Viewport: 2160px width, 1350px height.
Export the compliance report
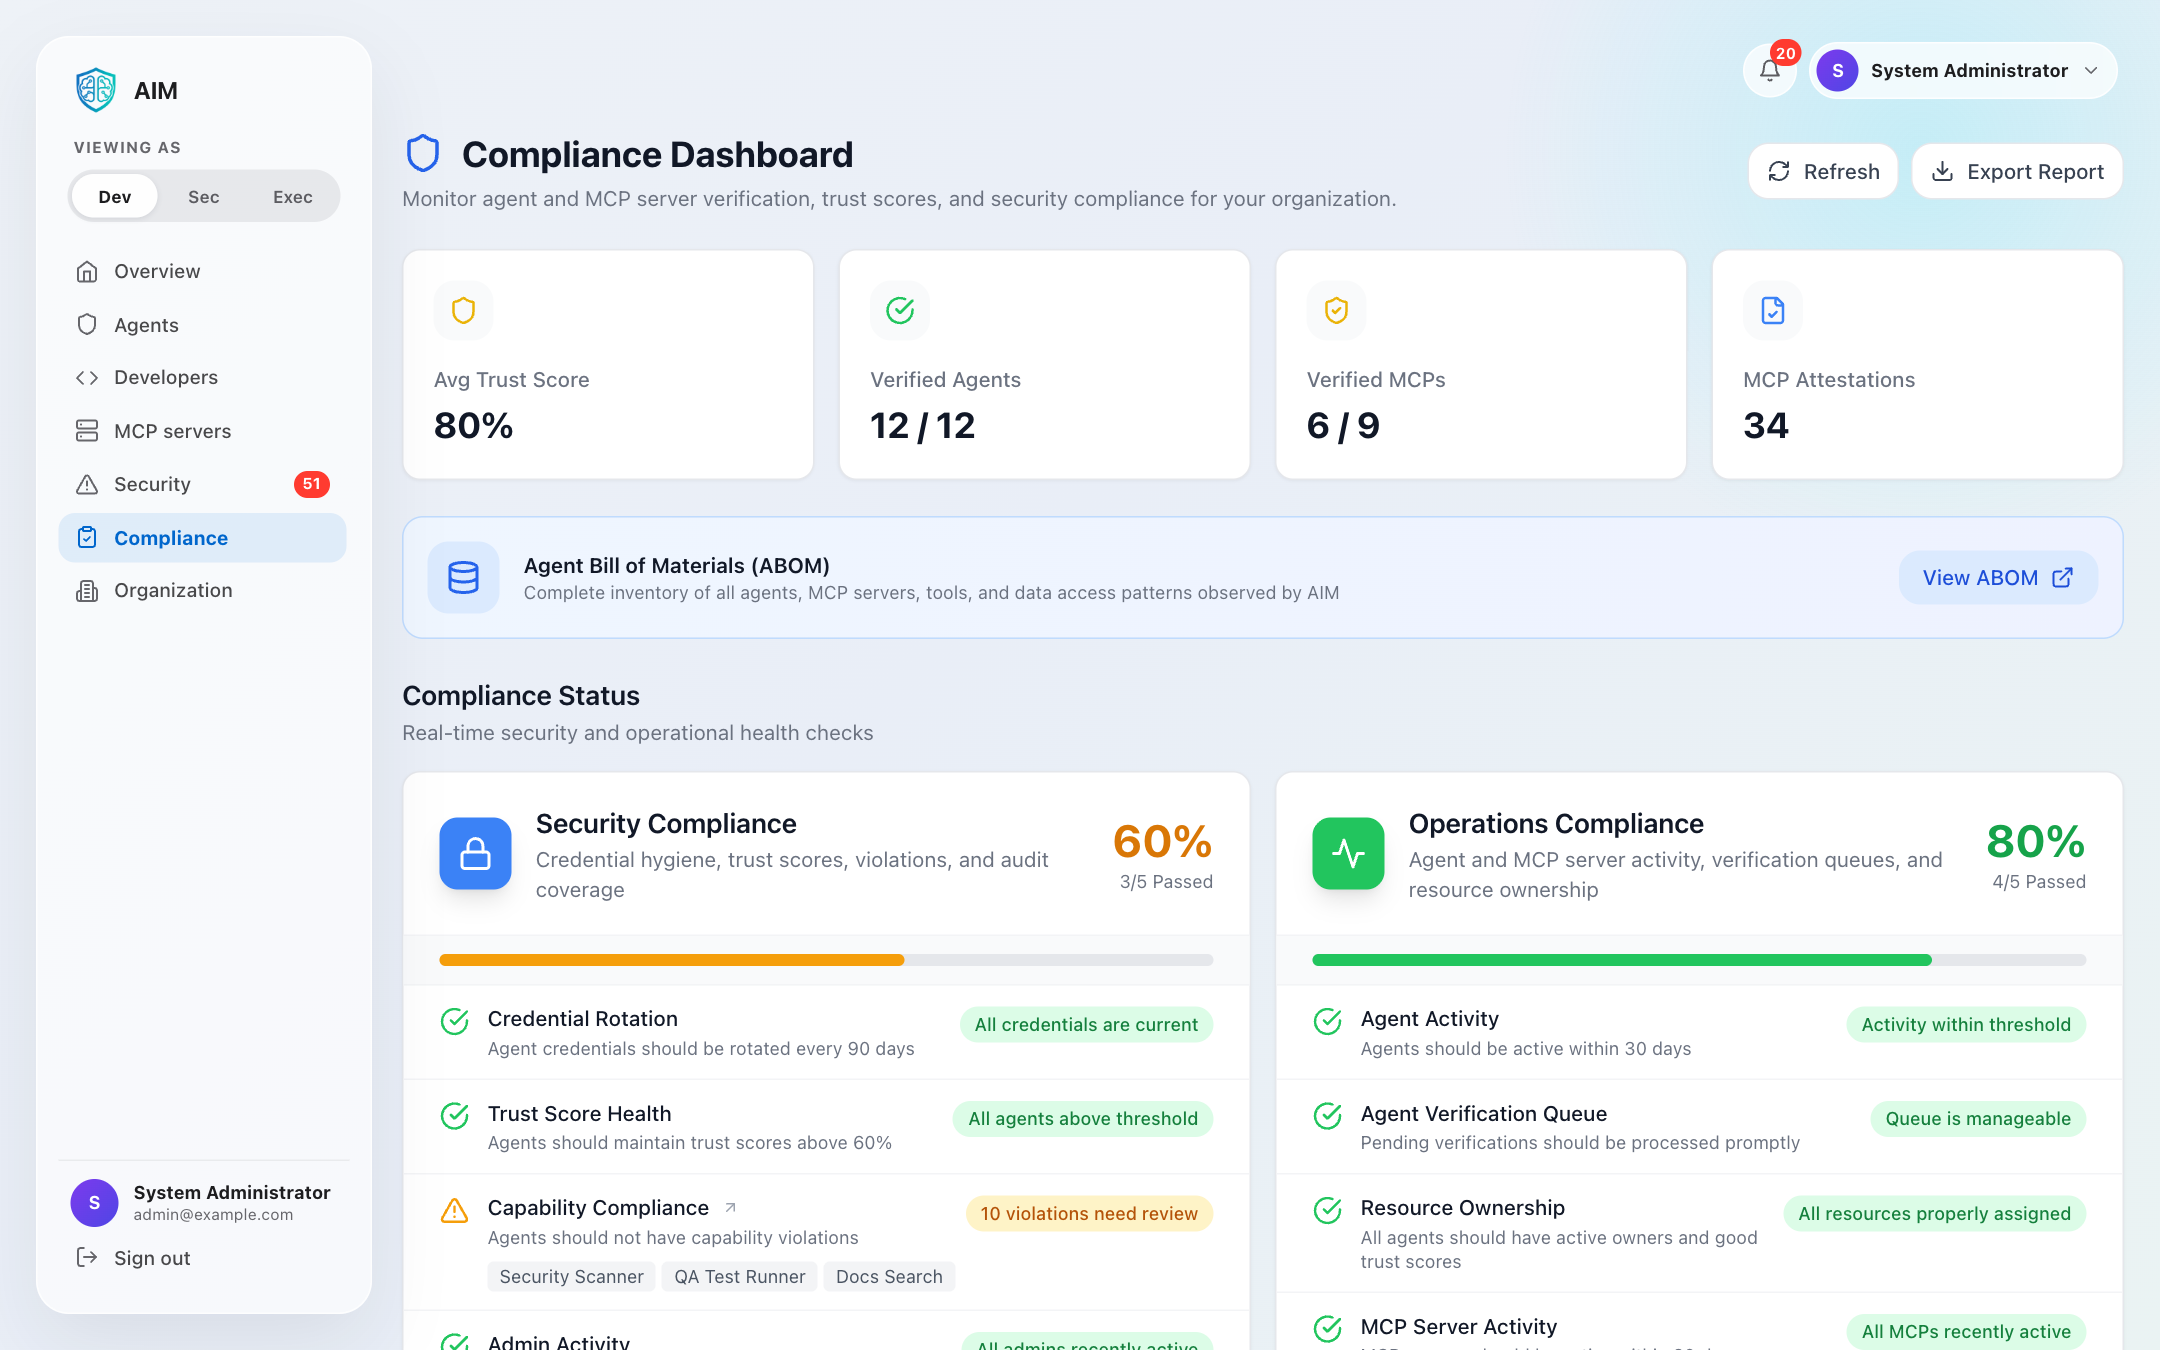(2017, 171)
